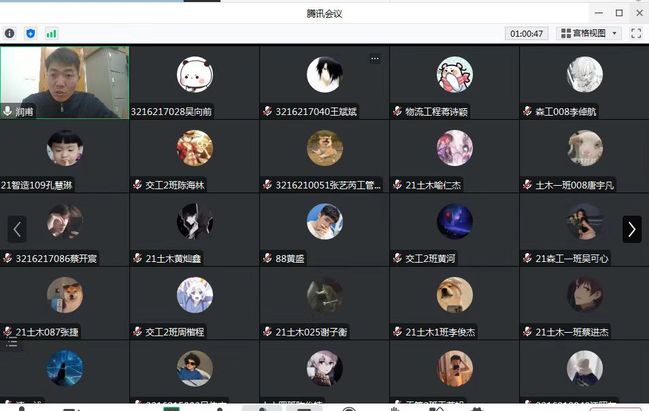Screen dimensions: 649x411
Task: Toggle the microphone icon on 润甫's video tile
Action: (7, 111)
